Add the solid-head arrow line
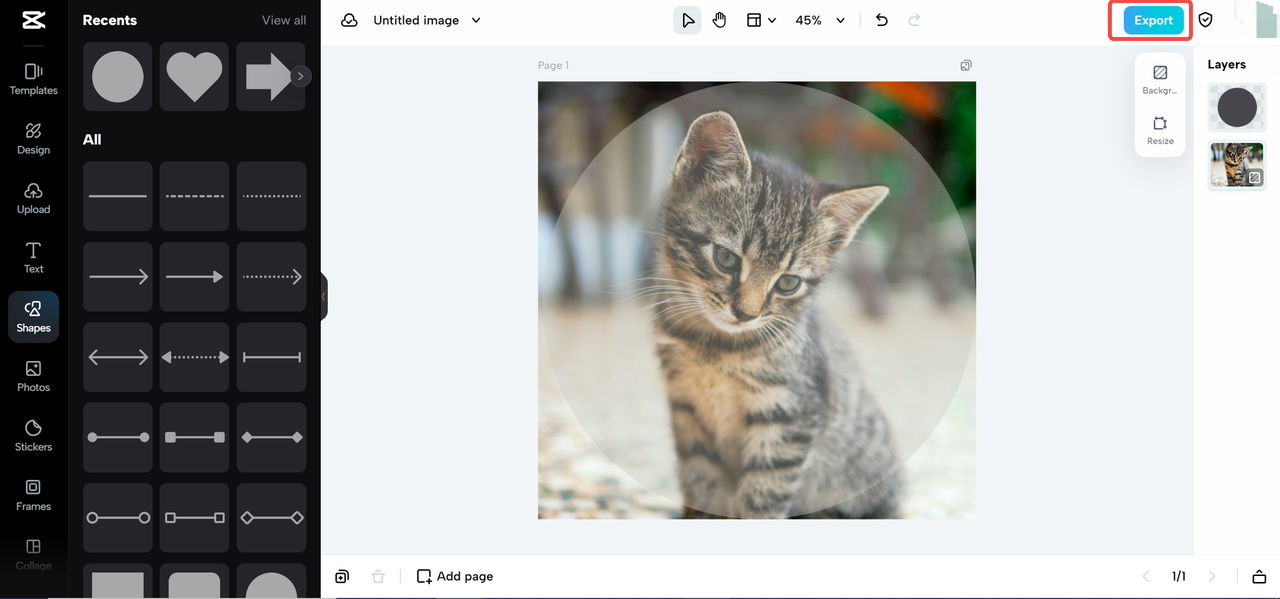Viewport: 1280px width, 599px height. (x=194, y=277)
